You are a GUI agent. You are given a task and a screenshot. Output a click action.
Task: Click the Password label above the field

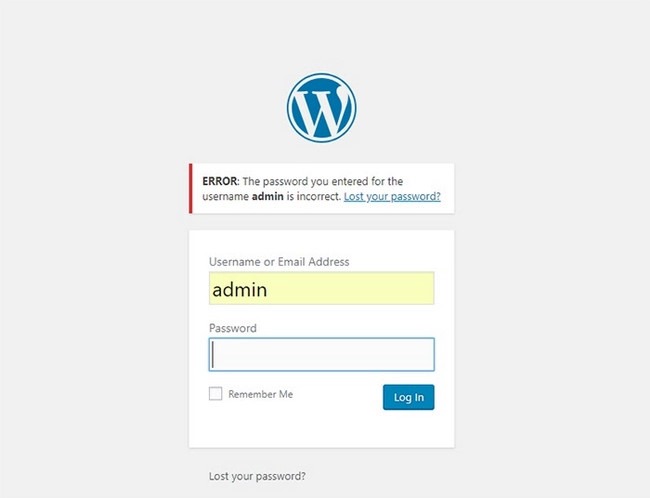pos(233,328)
